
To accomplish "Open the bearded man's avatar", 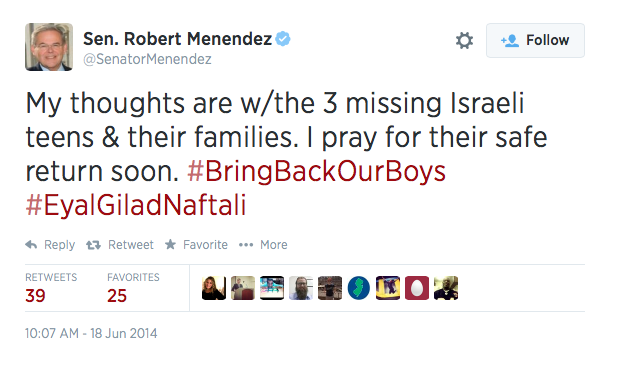I will pyautogui.click(x=301, y=288).
